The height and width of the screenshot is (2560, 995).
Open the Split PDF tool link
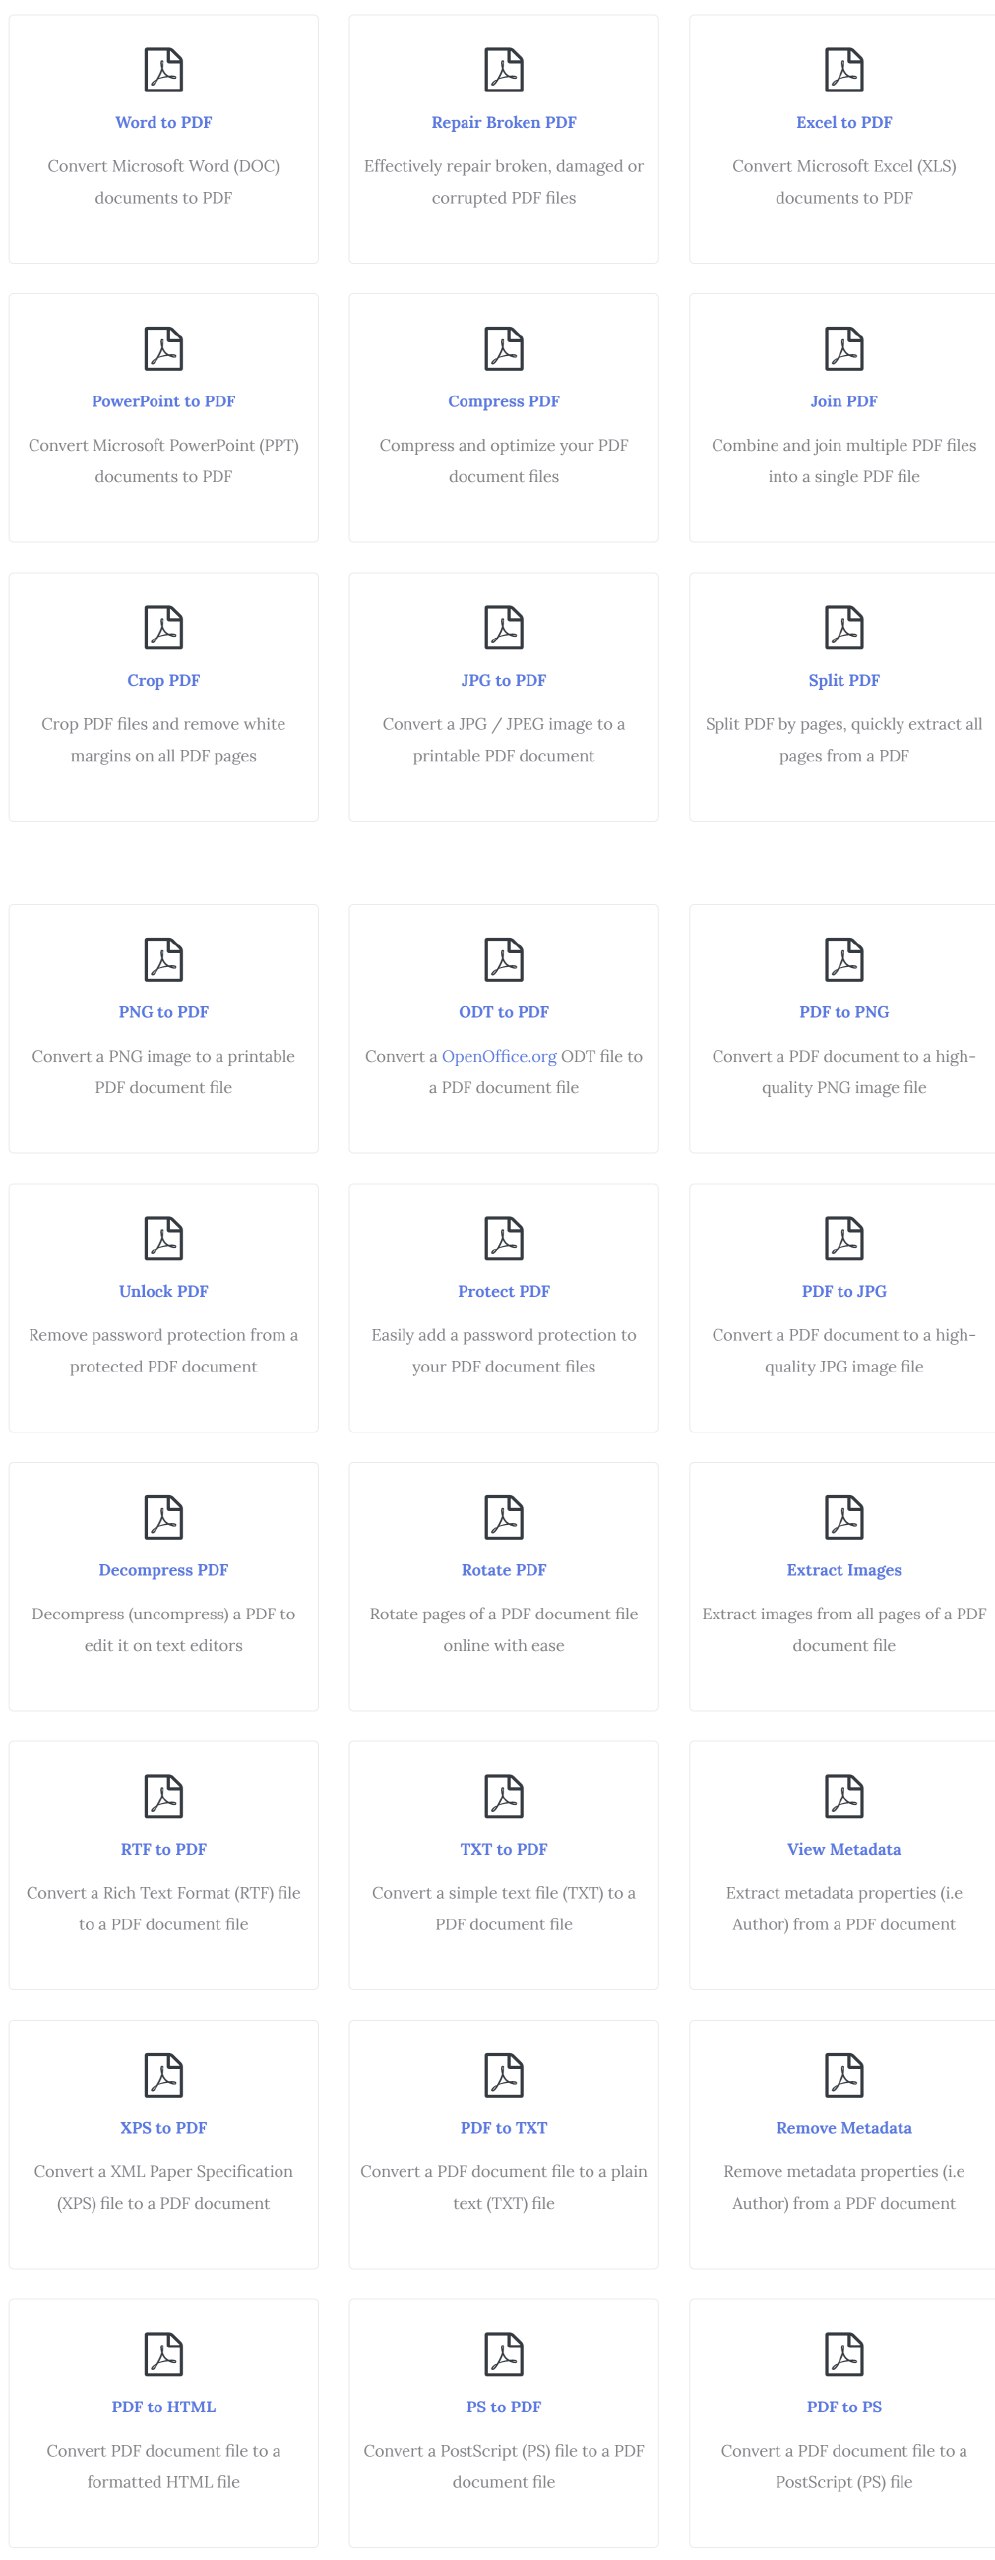point(844,680)
